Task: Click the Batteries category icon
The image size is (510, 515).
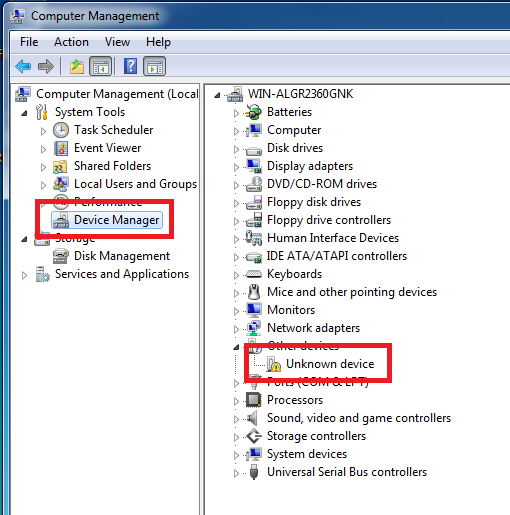Action: [x=254, y=112]
